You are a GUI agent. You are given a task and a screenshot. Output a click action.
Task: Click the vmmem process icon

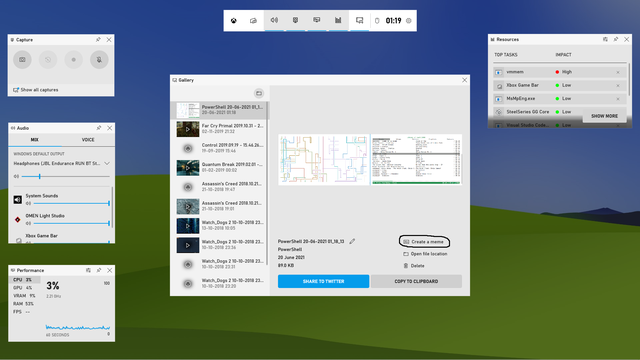point(498,72)
